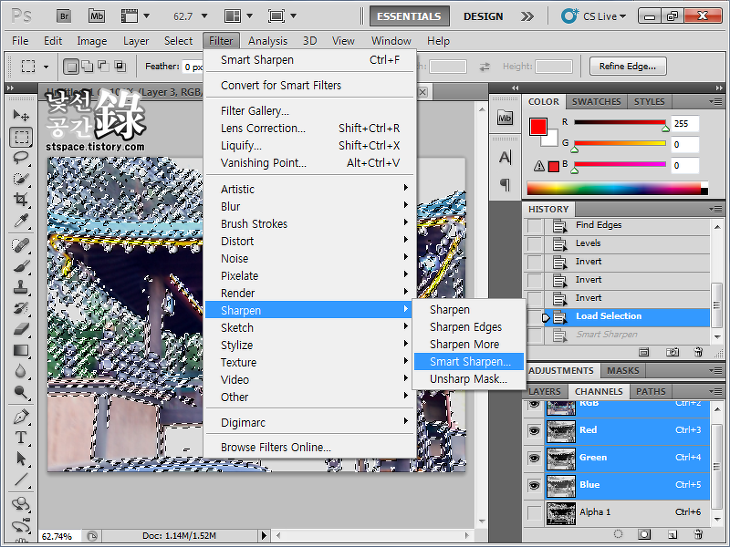Select the Spot Healing Brush tool
This screenshot has width=730, height=547.
[x=21, y=245]
